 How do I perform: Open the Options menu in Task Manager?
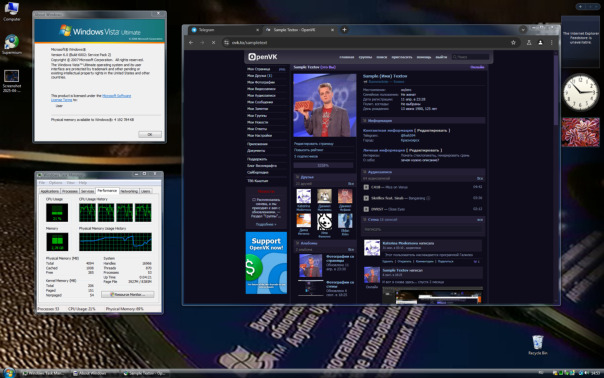(x=55, y=183)
